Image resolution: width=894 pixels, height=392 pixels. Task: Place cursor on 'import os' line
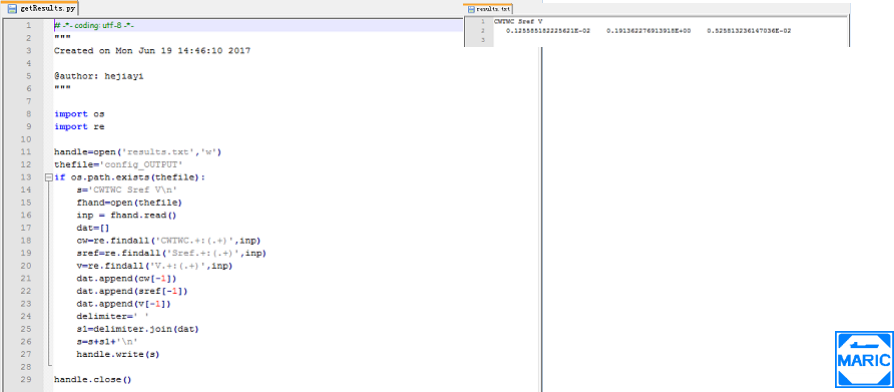[79, 114]
